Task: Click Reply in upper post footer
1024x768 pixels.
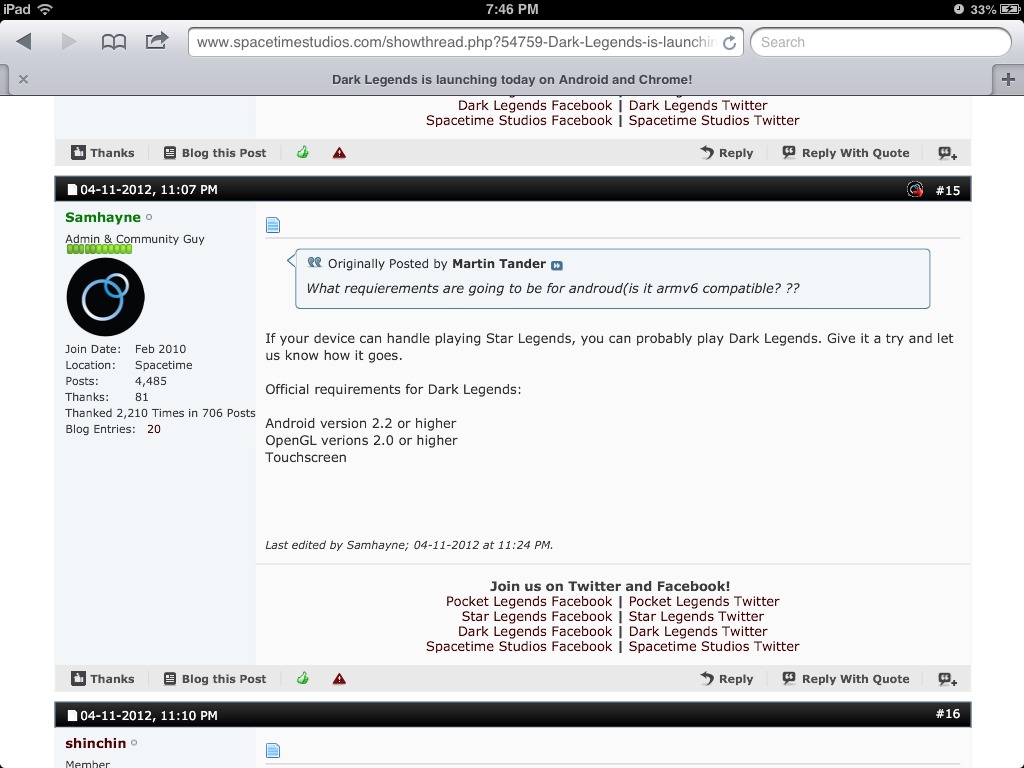Action: pyautogui.click(x=726, y=153)
